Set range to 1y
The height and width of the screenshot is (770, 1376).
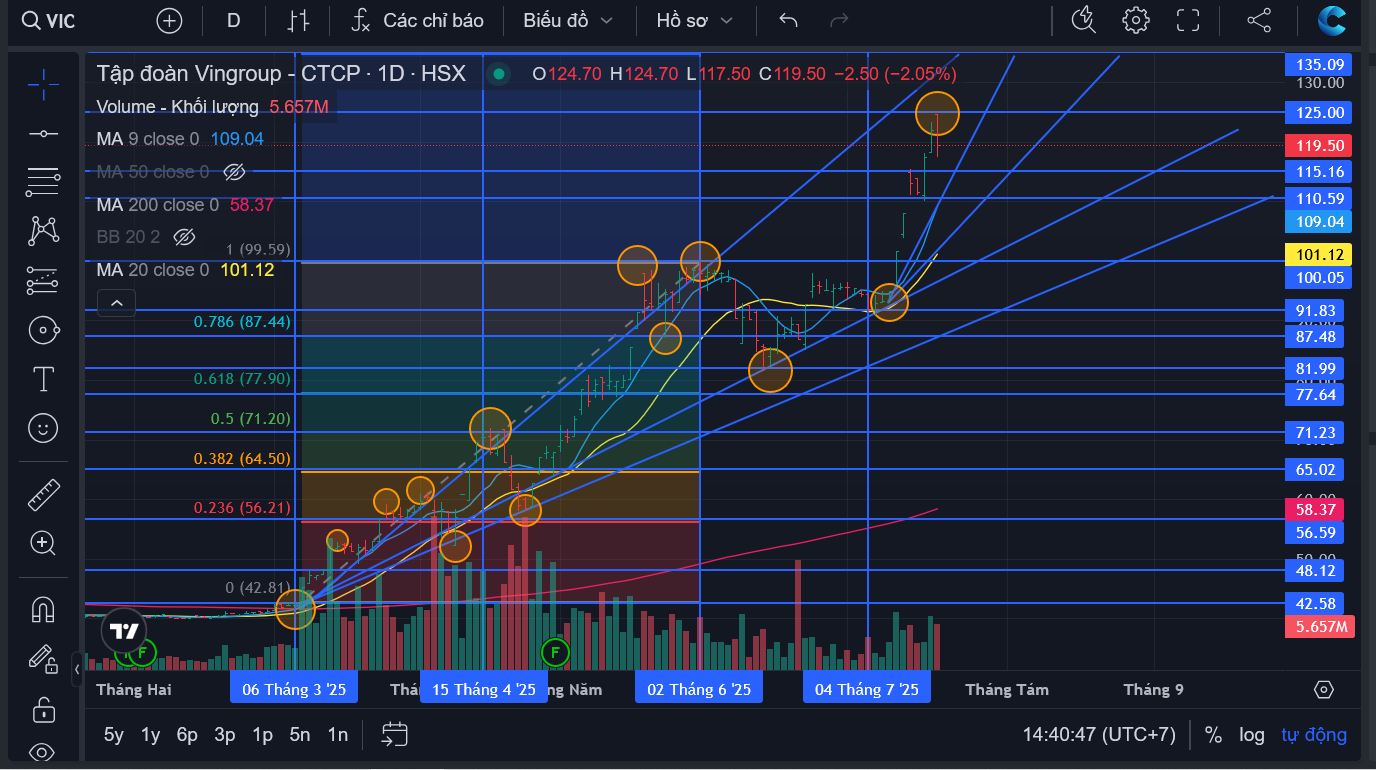click(x=151, y=735)
